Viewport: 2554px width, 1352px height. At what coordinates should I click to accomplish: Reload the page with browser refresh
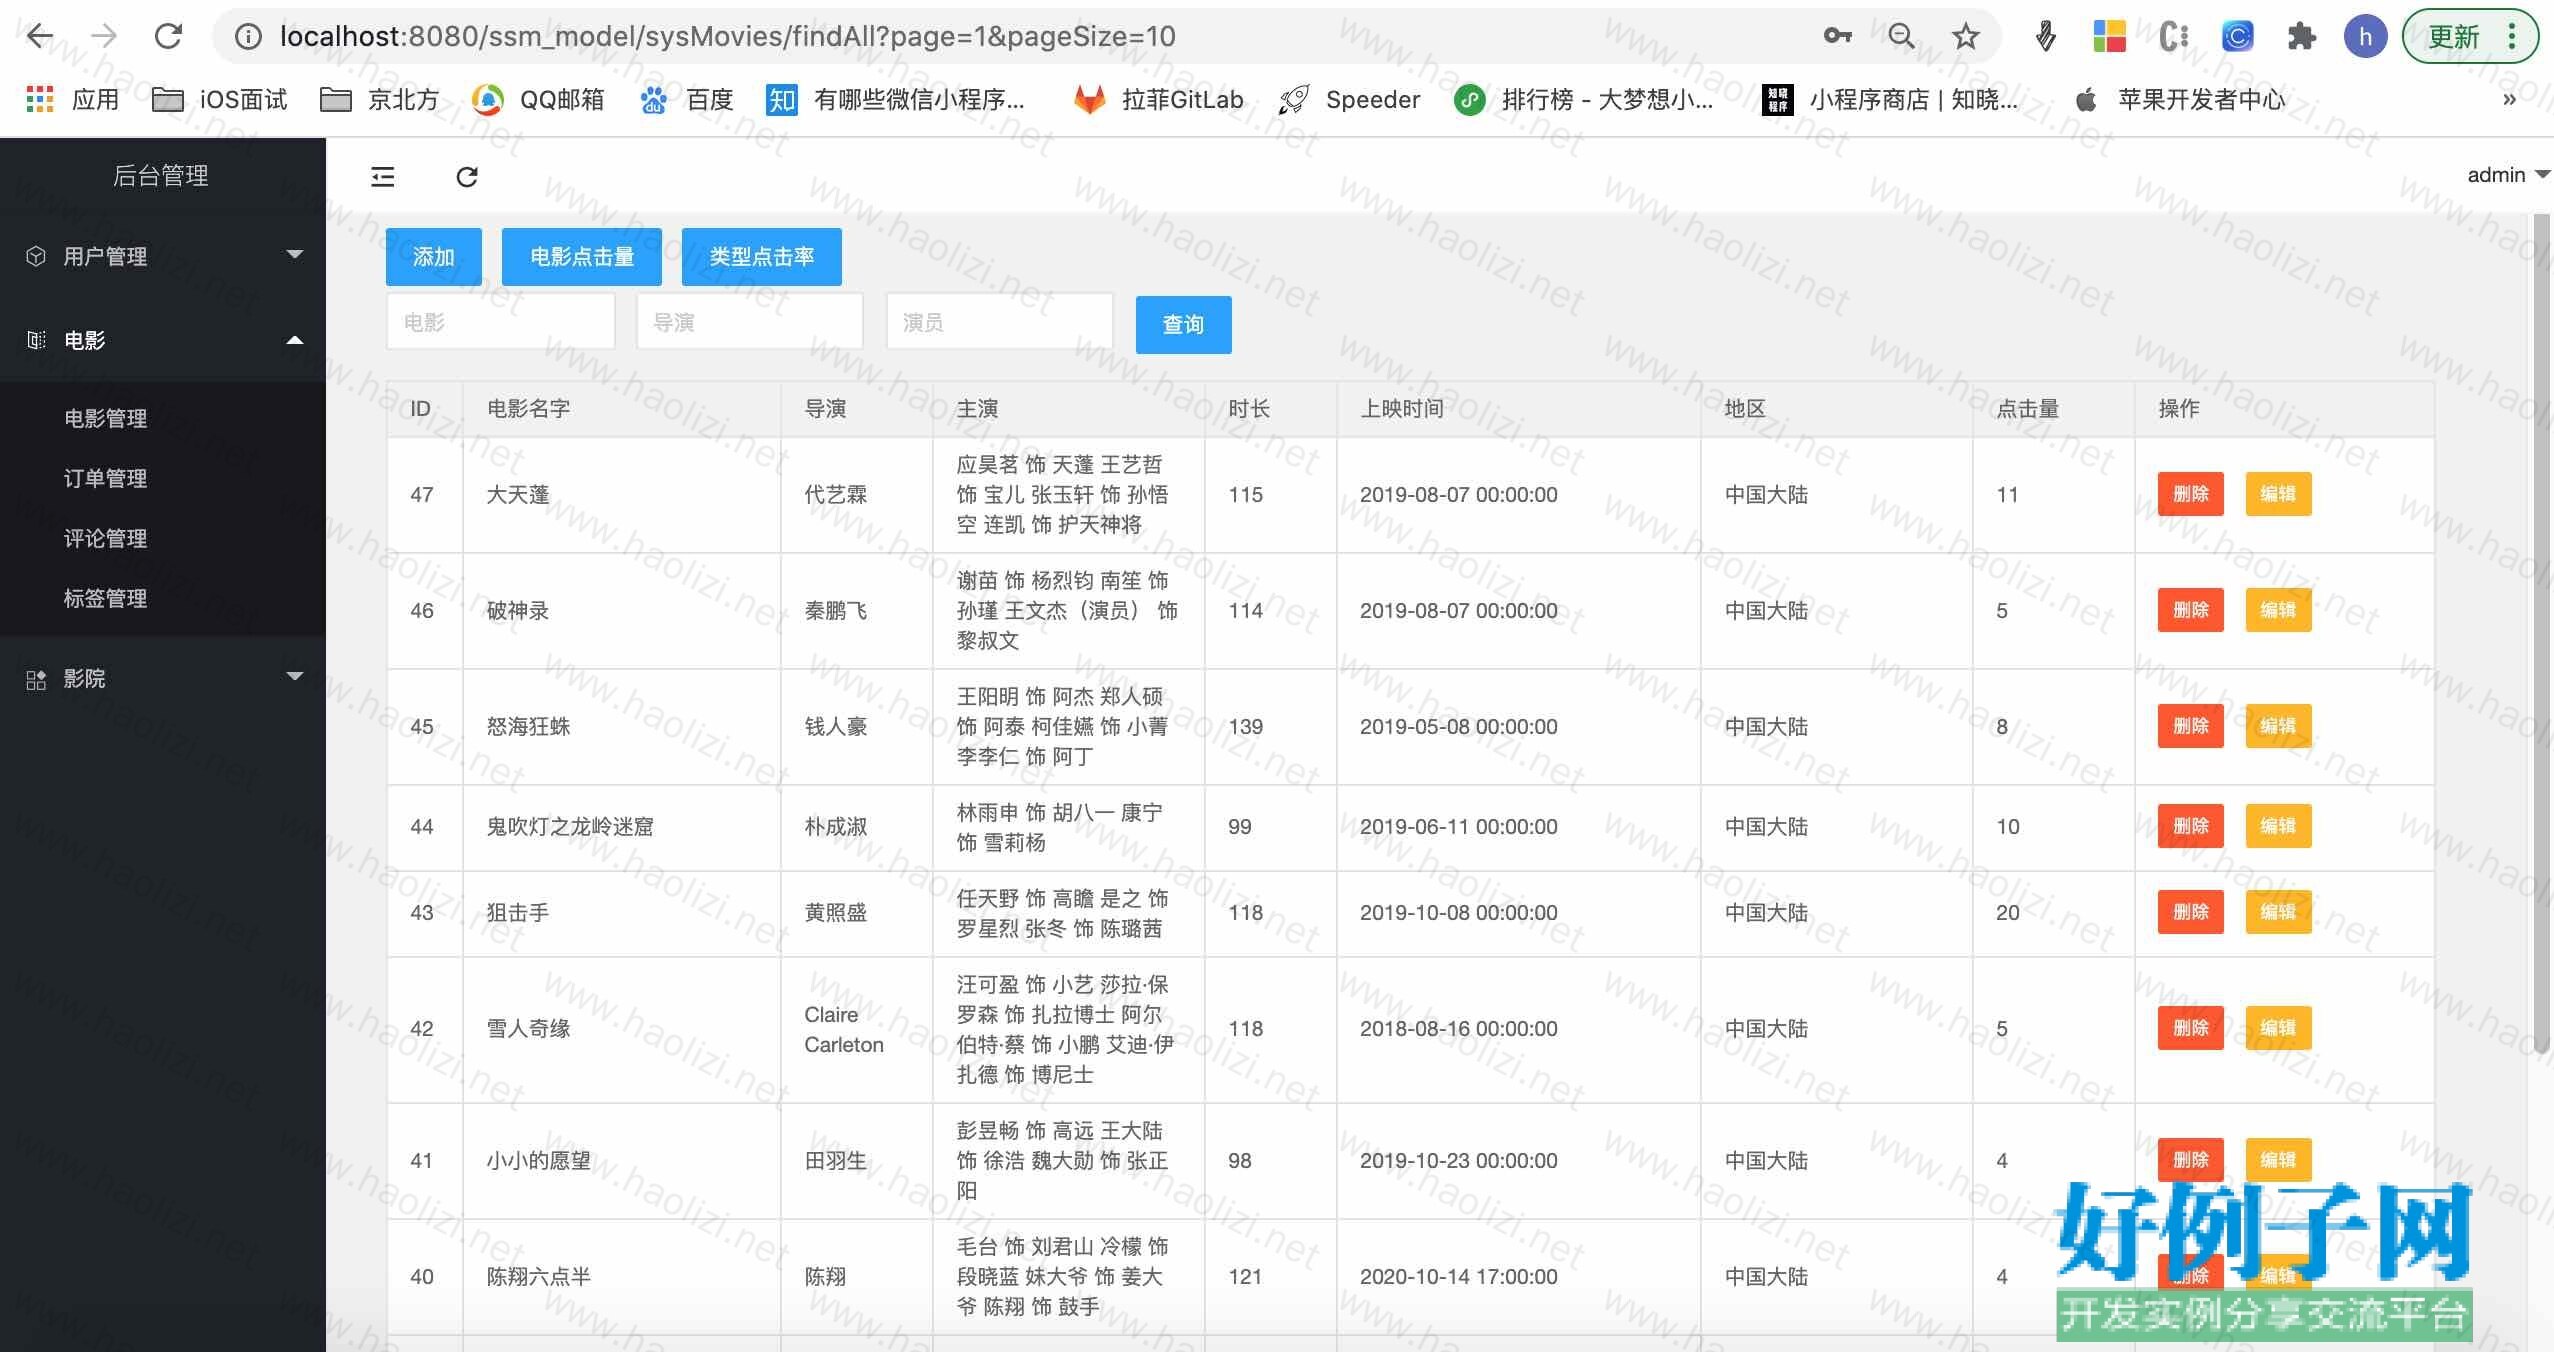168,36
